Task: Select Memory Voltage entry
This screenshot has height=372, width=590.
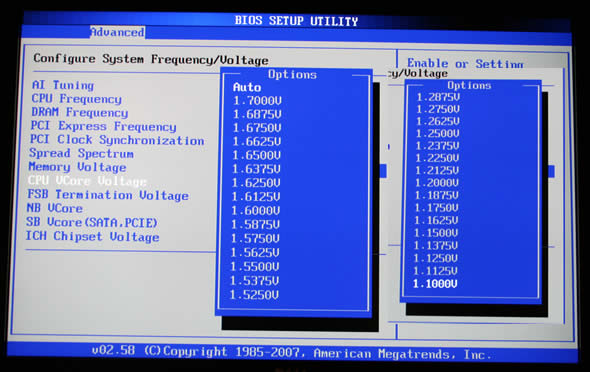Action: click(77, 167)
